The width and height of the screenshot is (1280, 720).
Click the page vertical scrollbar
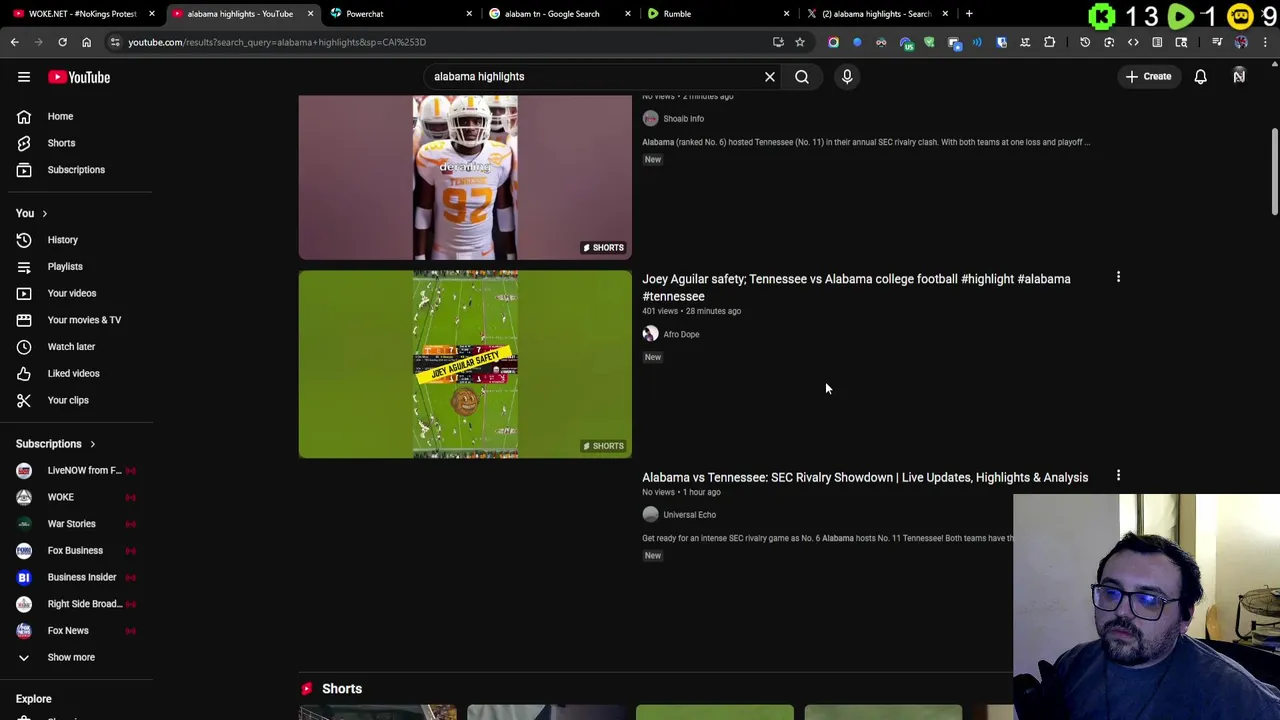(1274, 171)
